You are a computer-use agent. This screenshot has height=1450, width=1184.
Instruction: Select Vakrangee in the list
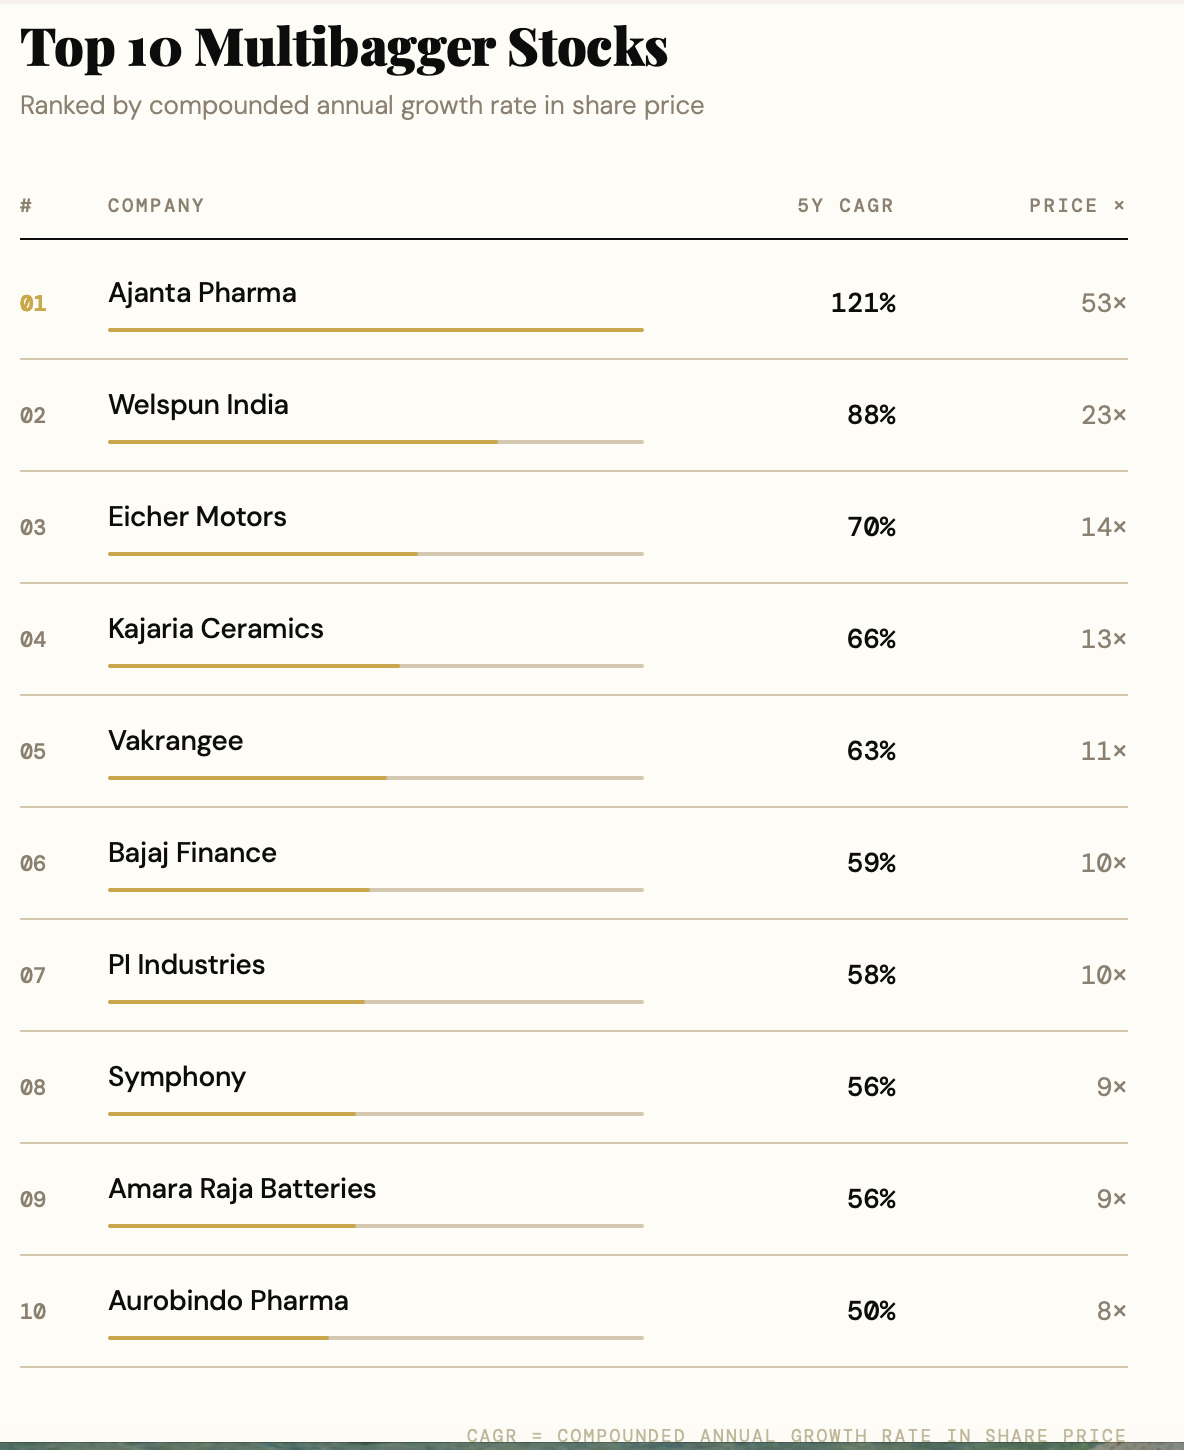[x=176, y=741]
